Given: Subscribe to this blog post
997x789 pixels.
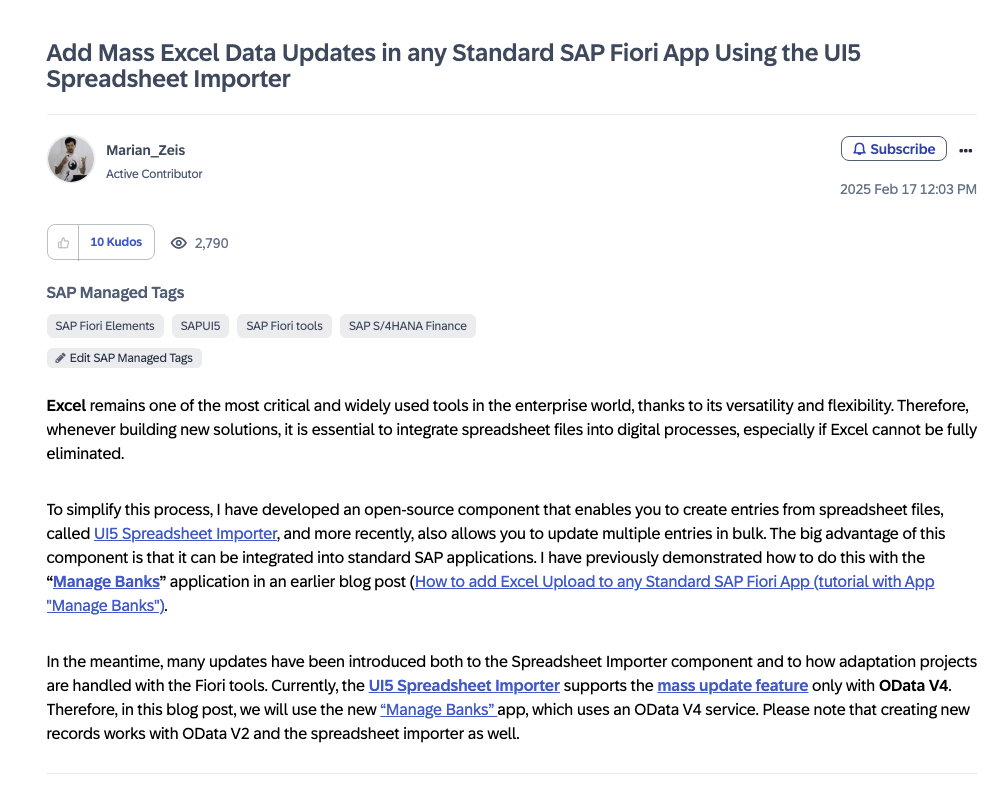Looking at the screenshot, I should pyautogui.click(x=893, y=149).
